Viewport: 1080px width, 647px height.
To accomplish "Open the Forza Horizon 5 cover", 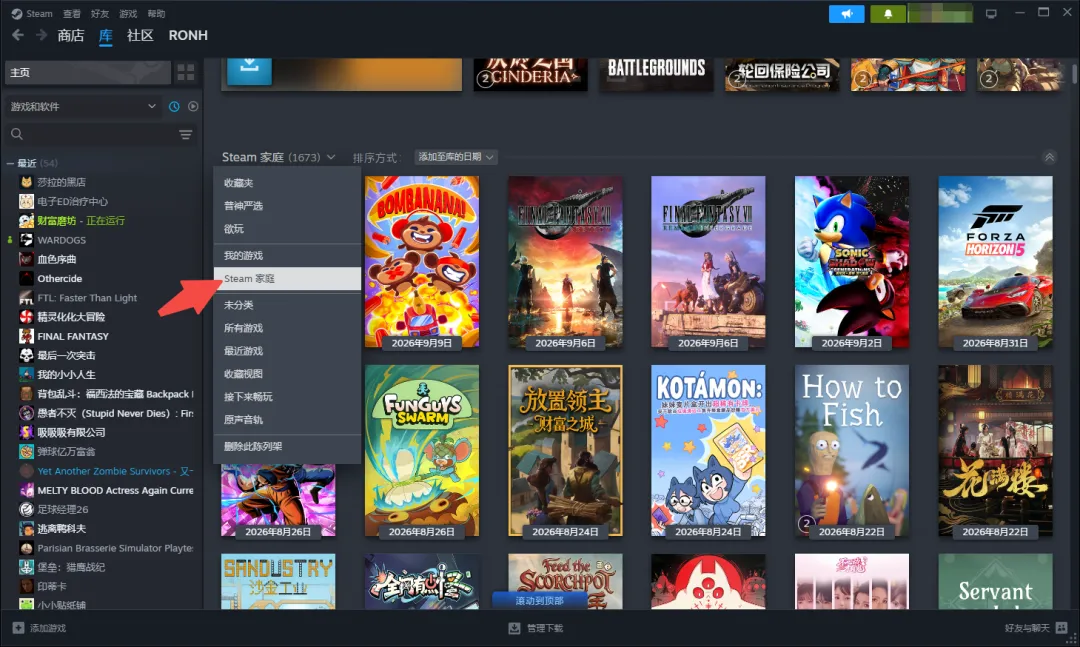I will 995,262.
